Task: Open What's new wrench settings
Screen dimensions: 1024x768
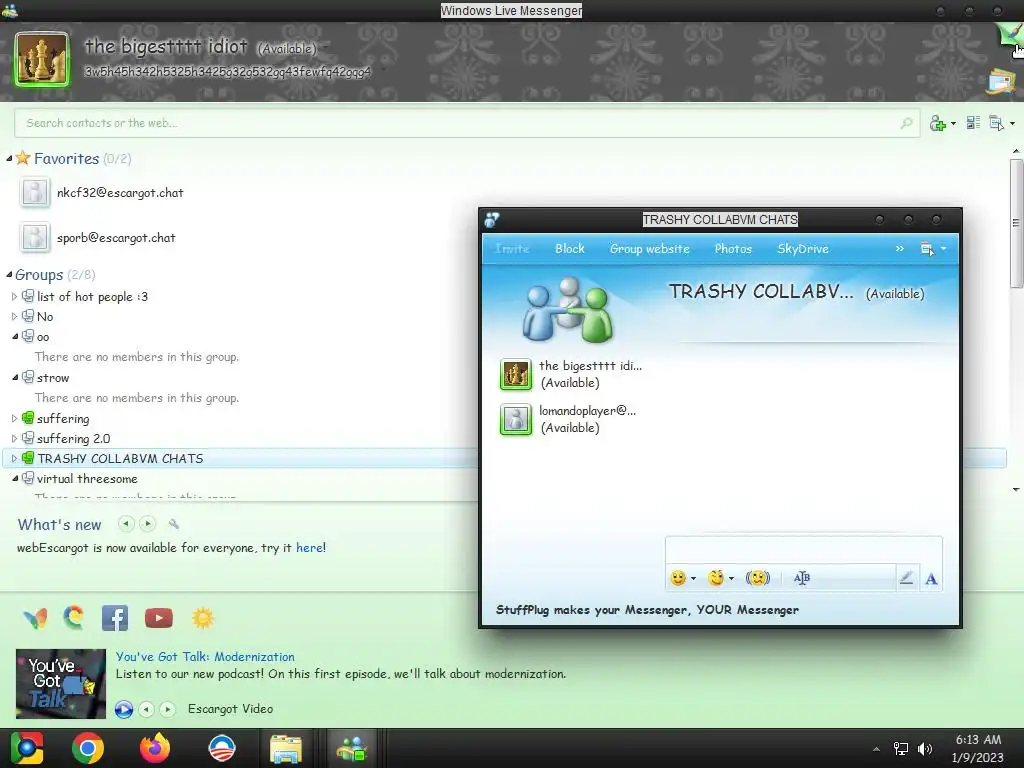Action: pos(173,524)
